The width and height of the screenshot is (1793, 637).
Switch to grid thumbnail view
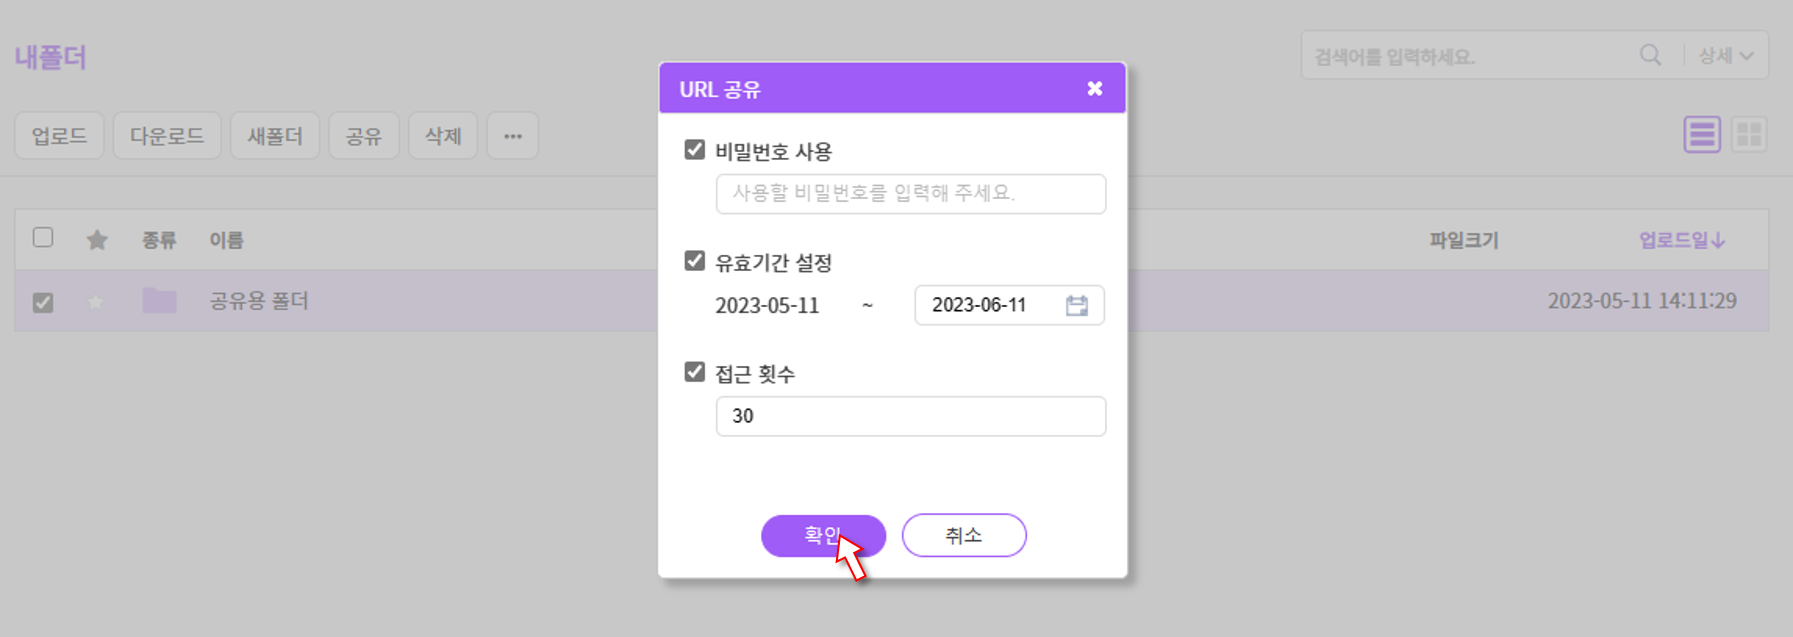point(1749,135)
